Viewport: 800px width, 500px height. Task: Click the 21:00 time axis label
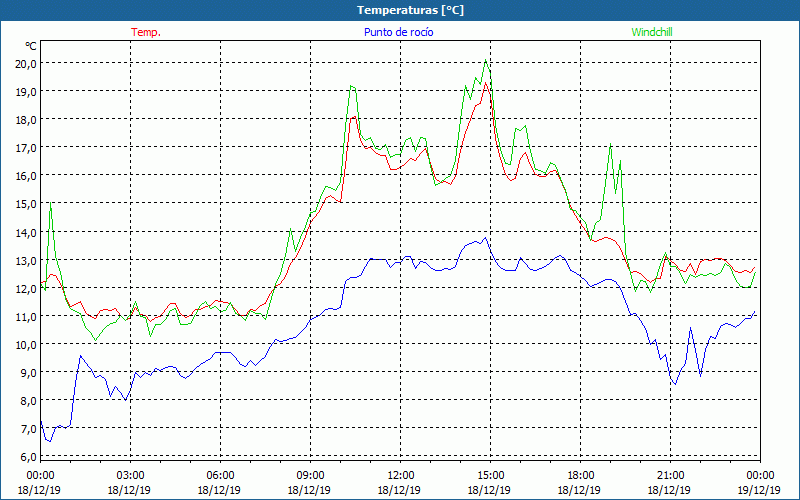670,476
